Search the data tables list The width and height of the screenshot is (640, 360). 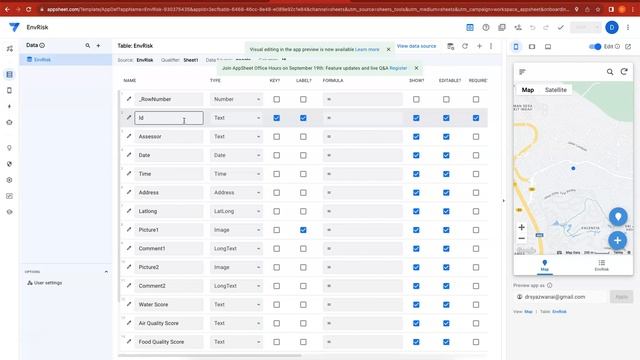click(x=88, y=46)
